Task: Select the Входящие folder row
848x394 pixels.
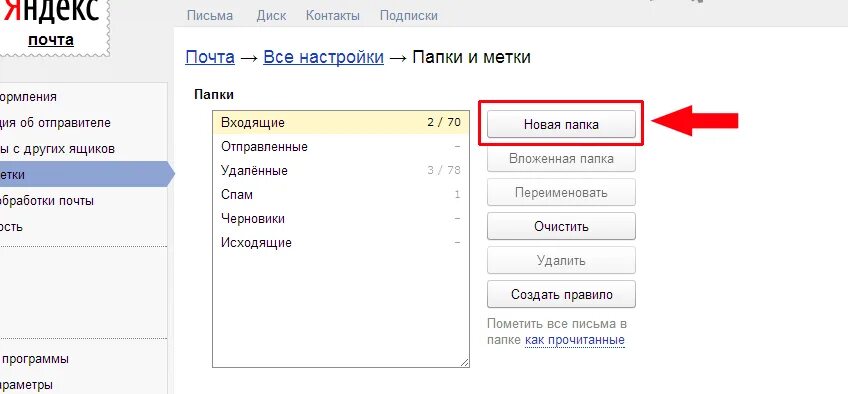Action: [x=341, y=123]
